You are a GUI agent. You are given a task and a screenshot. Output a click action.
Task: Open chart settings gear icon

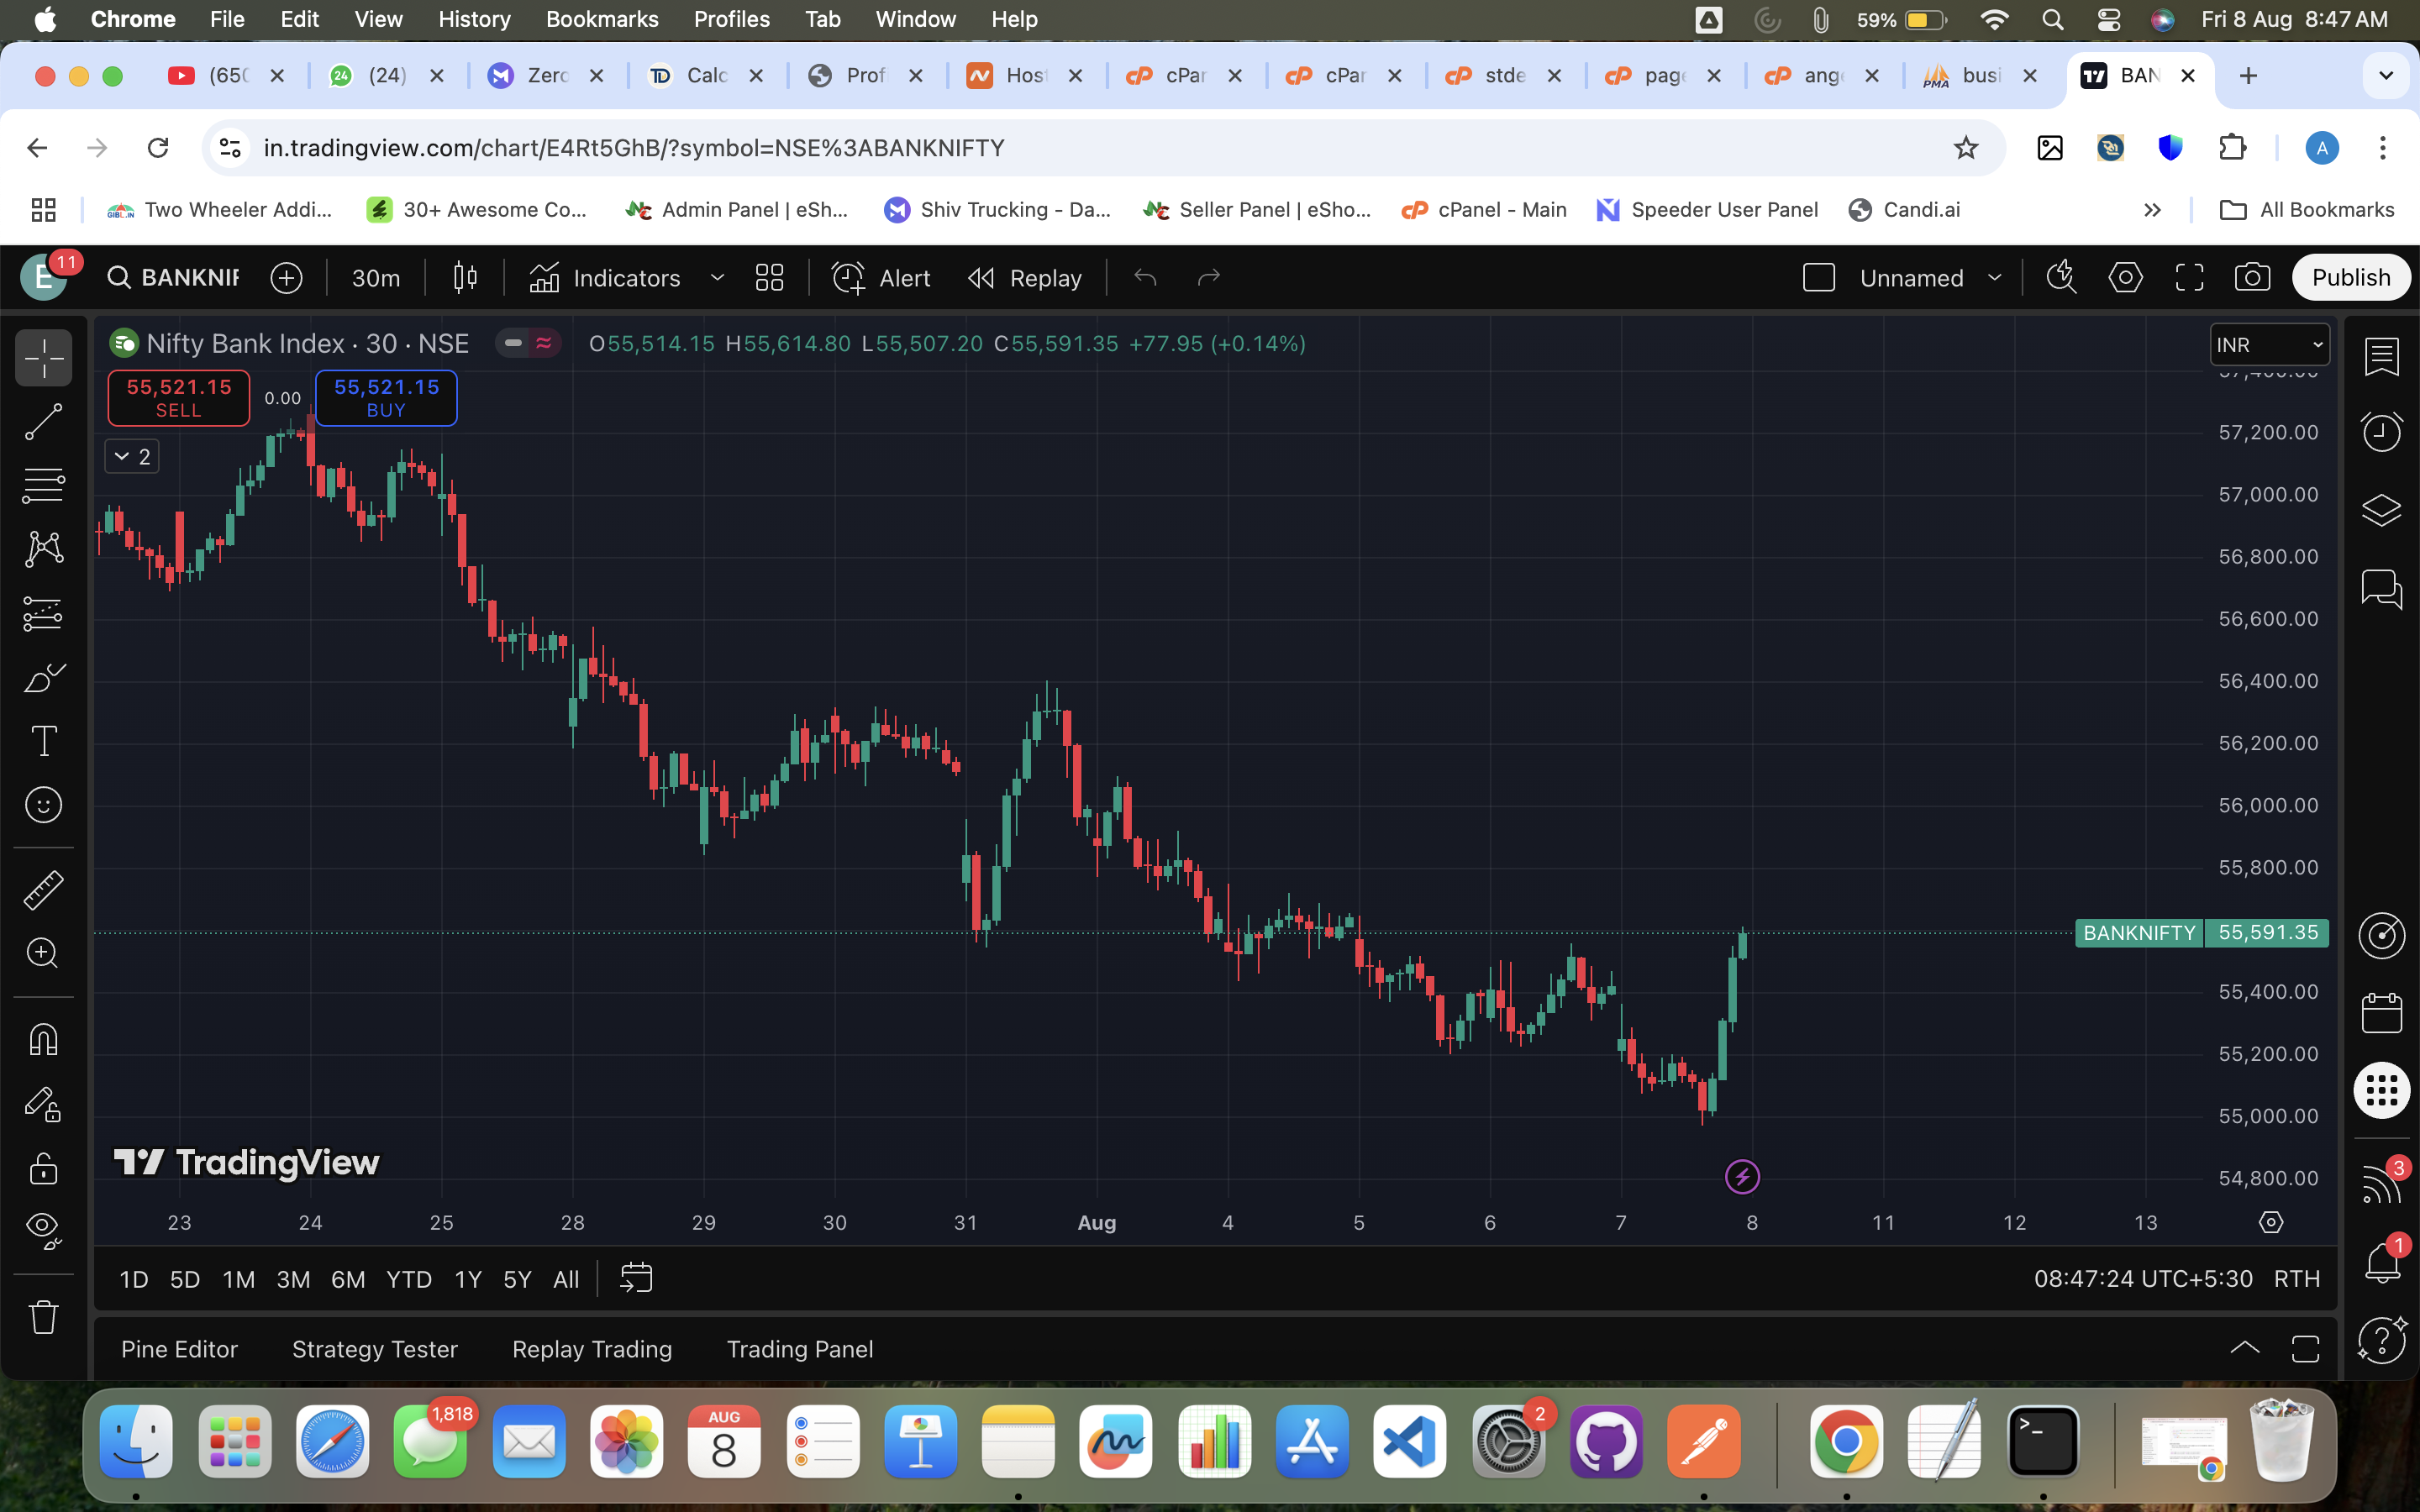pyautogui.click(x=2125, y=278)
